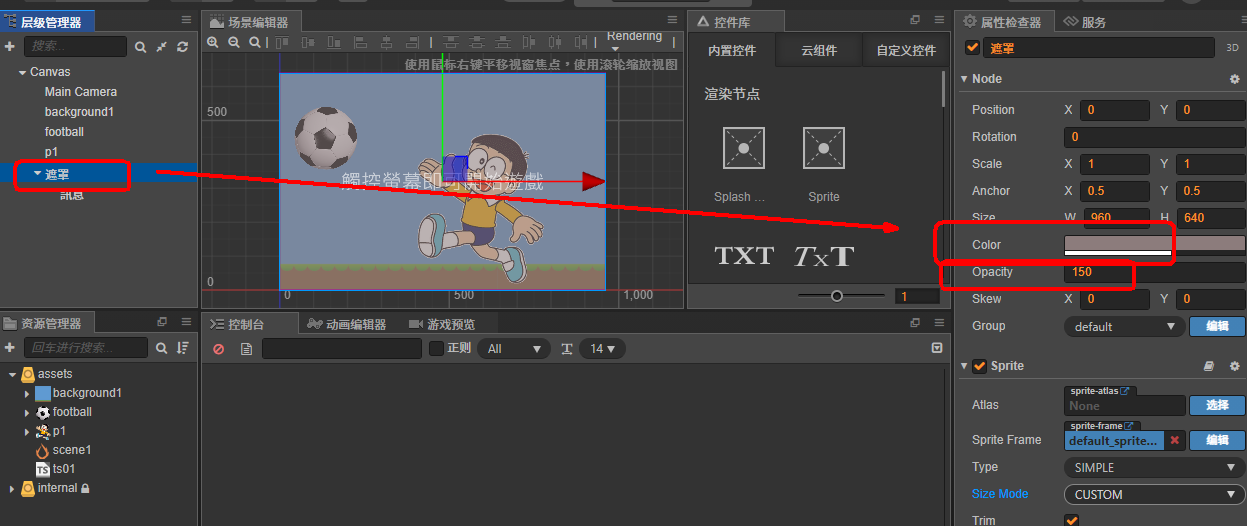This screenshot has width=1247, height=526.
Task: Click the collapse icon at console right edge
Action: tap(936, 348)
